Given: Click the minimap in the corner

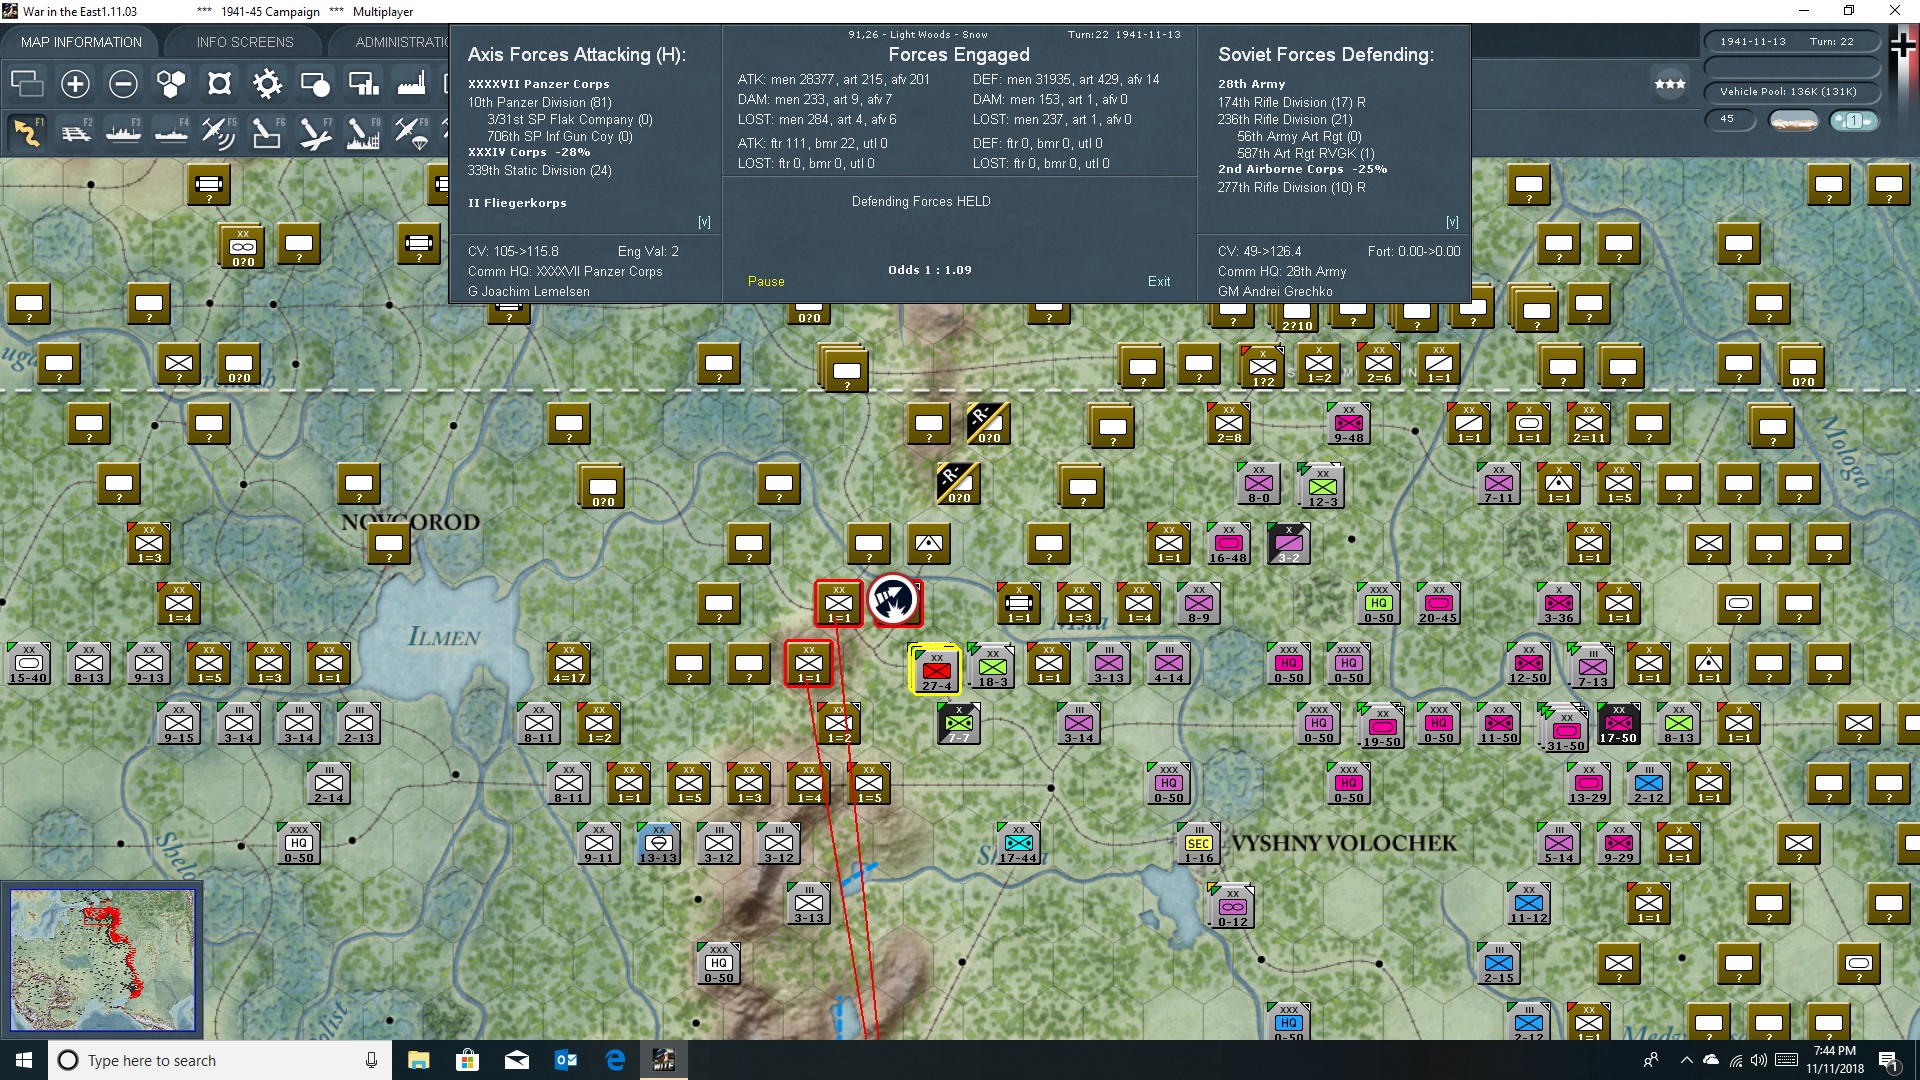Looking at the screenshot, I should pyautogui.click(x=102, y=960).
